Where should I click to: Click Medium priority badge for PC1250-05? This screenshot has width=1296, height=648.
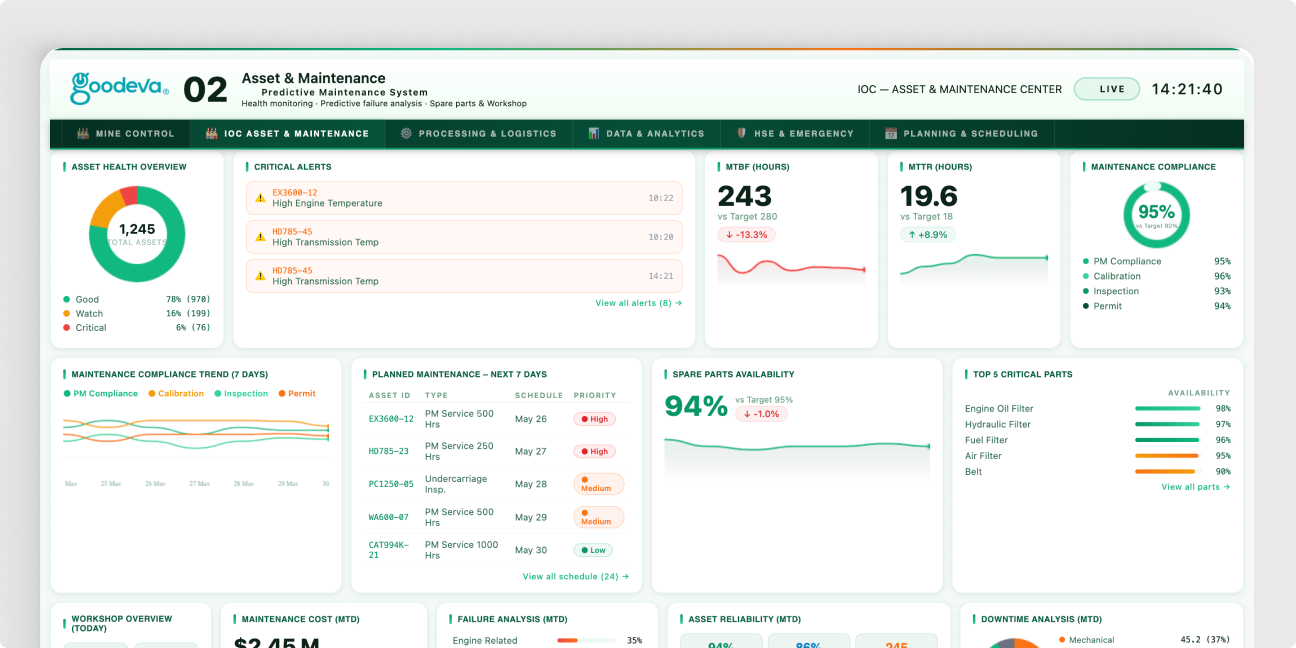coord(598,484)
